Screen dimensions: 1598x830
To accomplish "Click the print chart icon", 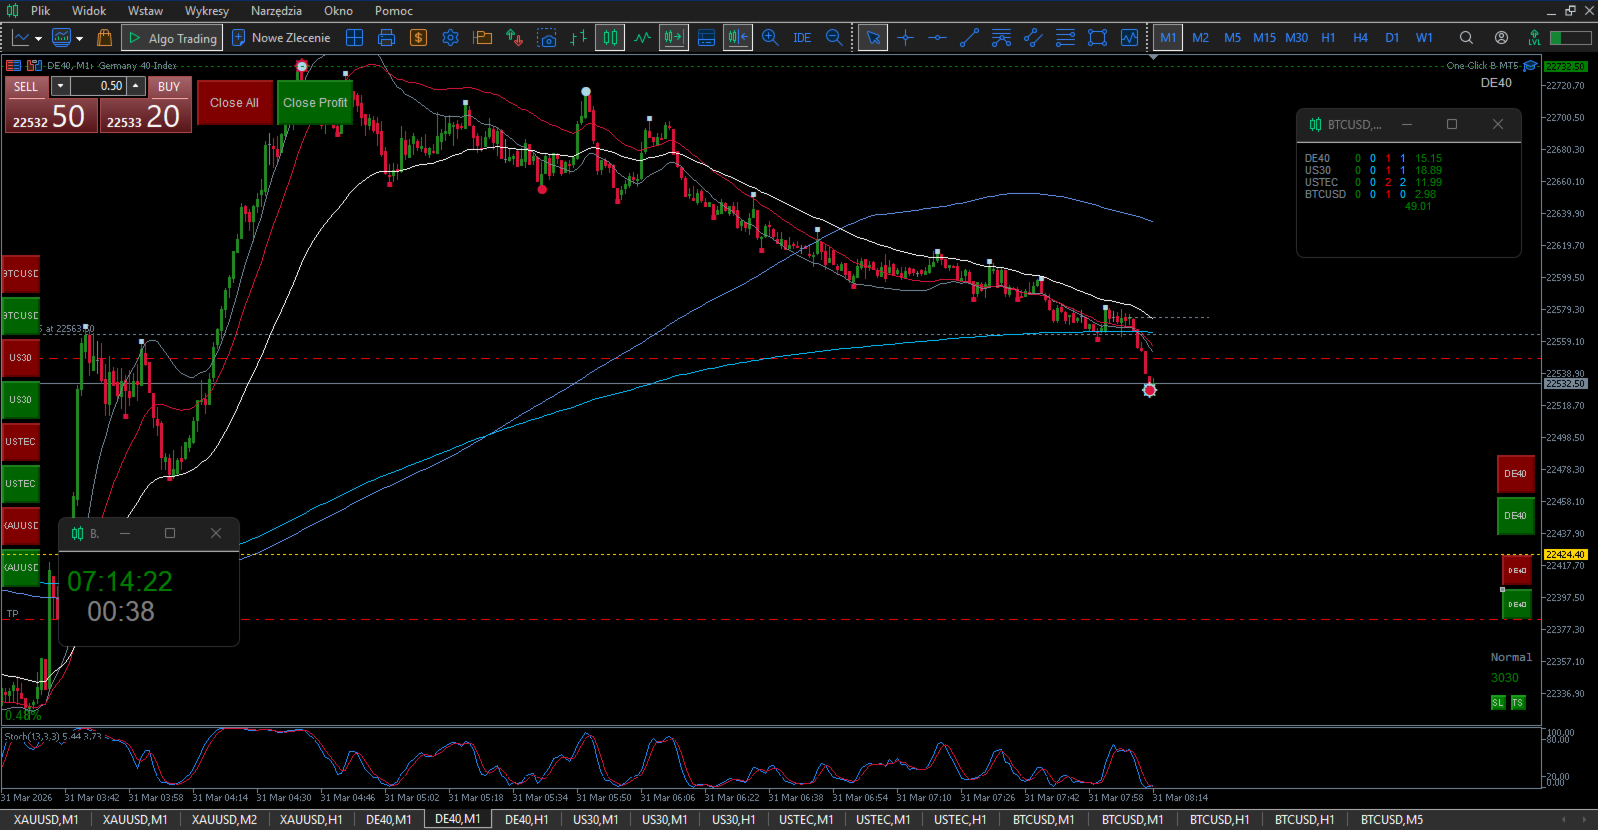I will tap(386, 38).
